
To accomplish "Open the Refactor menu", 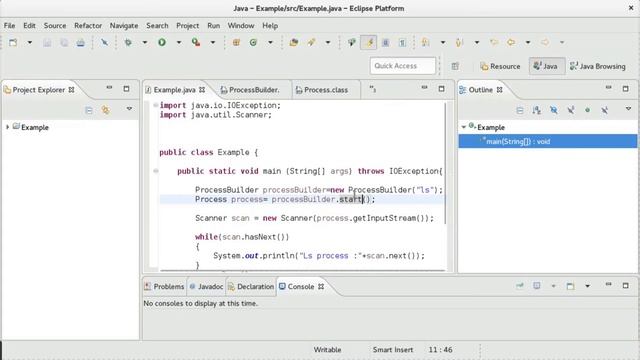I will (x=88, y=25).
